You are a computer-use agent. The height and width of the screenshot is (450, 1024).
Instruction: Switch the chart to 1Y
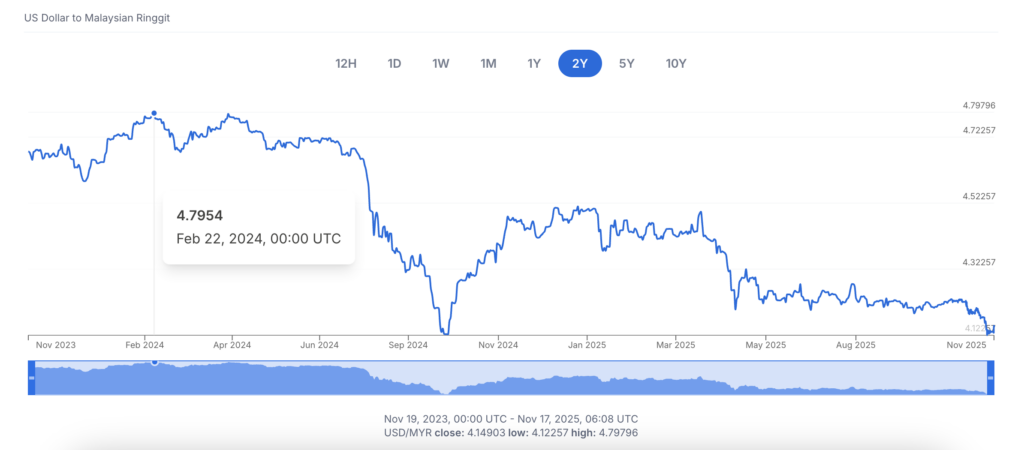point(534,64)
